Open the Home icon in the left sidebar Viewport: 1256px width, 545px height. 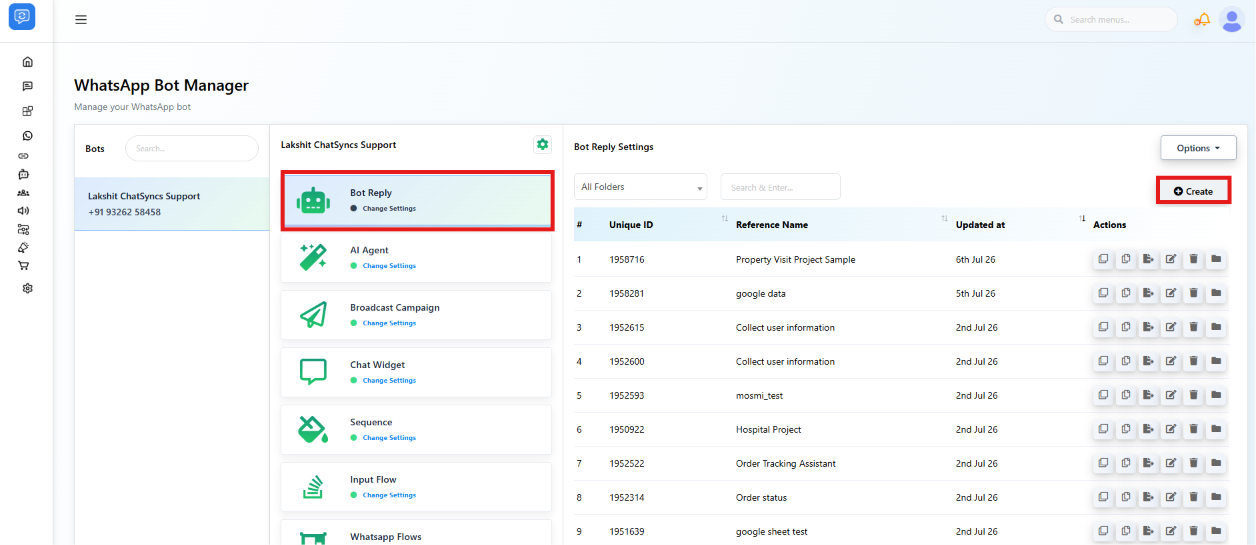point(27,62)
